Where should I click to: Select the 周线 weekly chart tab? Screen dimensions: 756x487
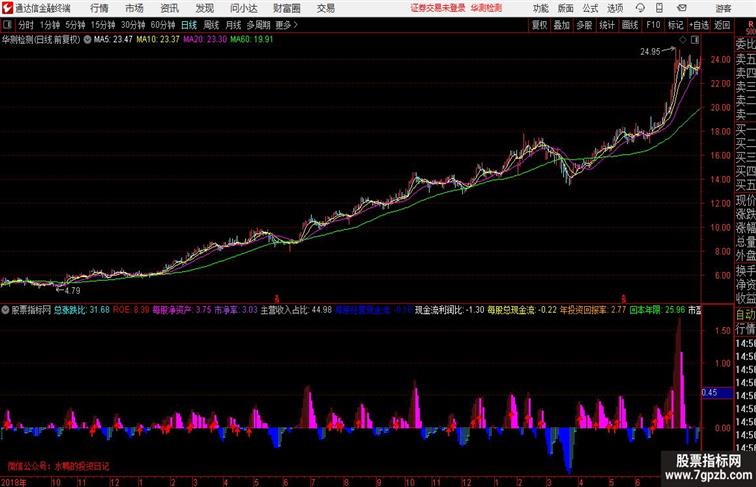tap(211, 25)
